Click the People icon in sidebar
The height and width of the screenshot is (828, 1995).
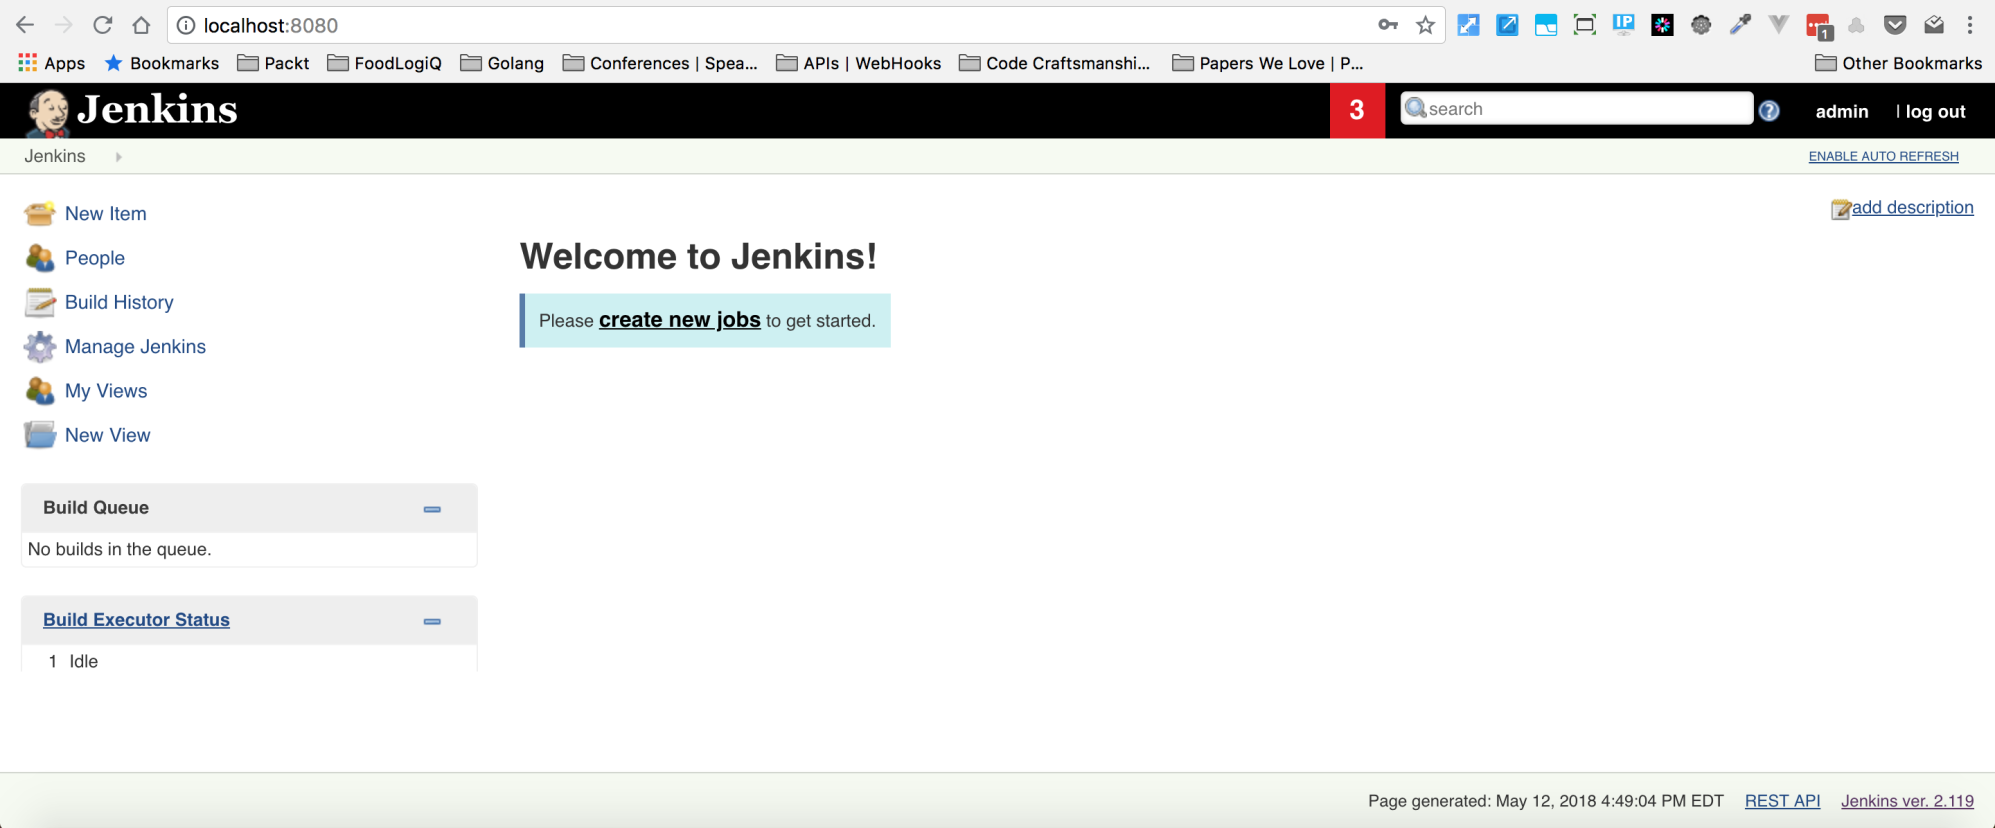tap(40, 258)
